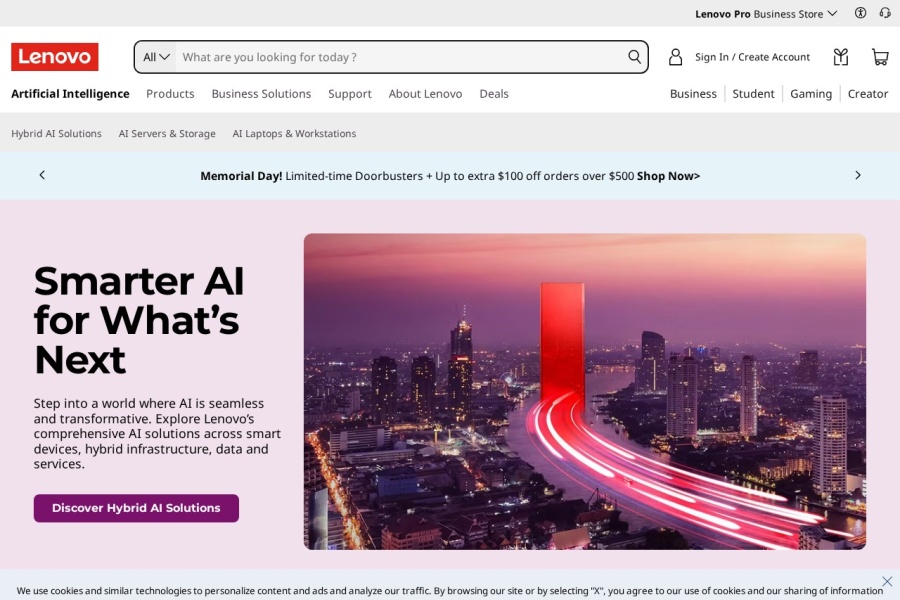Image resolution: width=900 pixels, height=600 pixels.
Task: Click the headset contact support icon
Action: 885,13
